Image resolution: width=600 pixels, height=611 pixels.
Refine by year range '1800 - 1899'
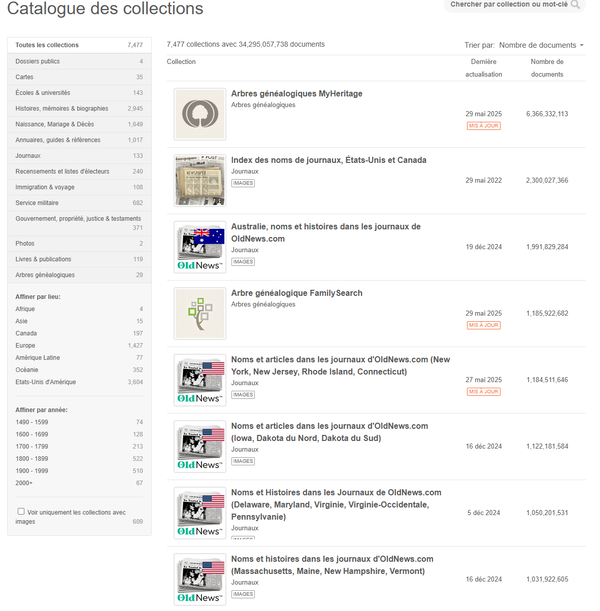(x=34, y=458)
